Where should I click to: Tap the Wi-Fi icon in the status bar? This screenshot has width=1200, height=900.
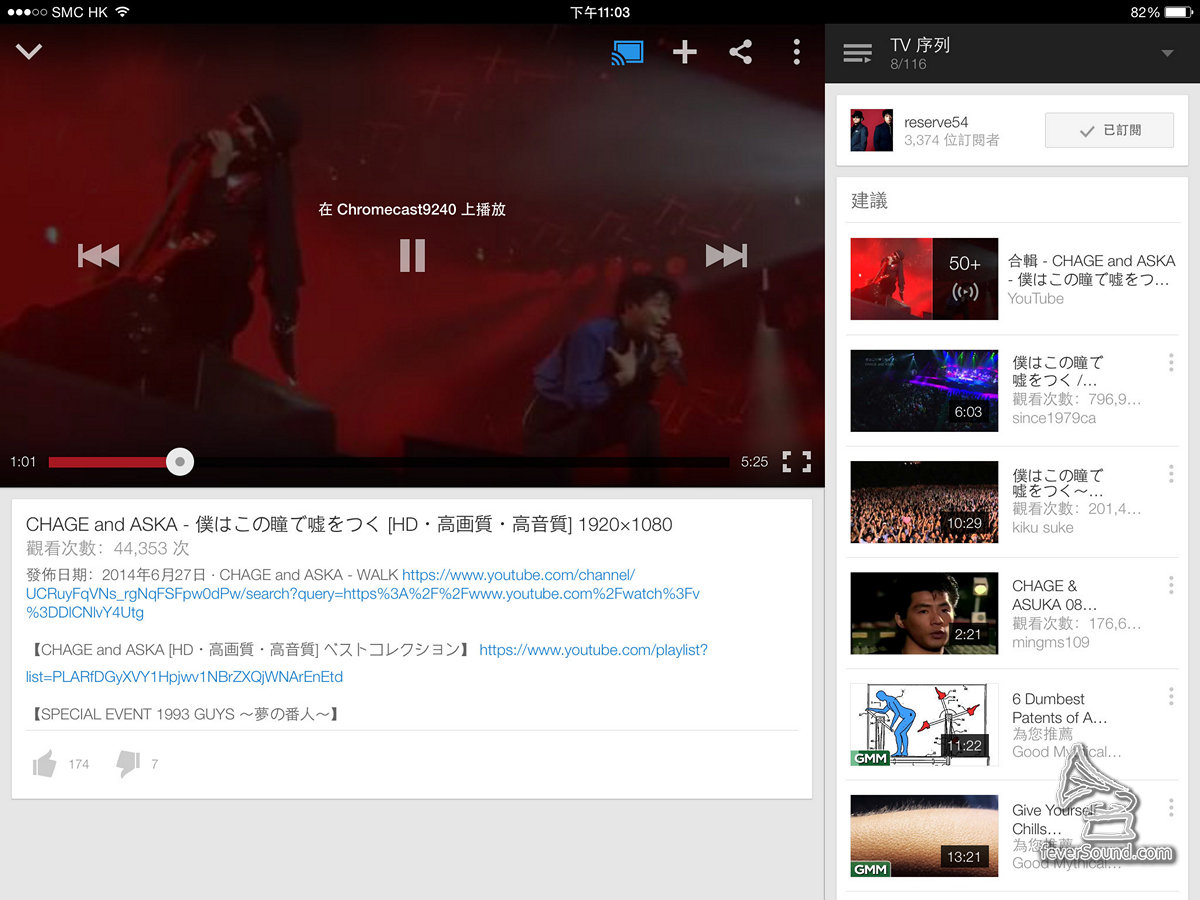tap(122, 12)
